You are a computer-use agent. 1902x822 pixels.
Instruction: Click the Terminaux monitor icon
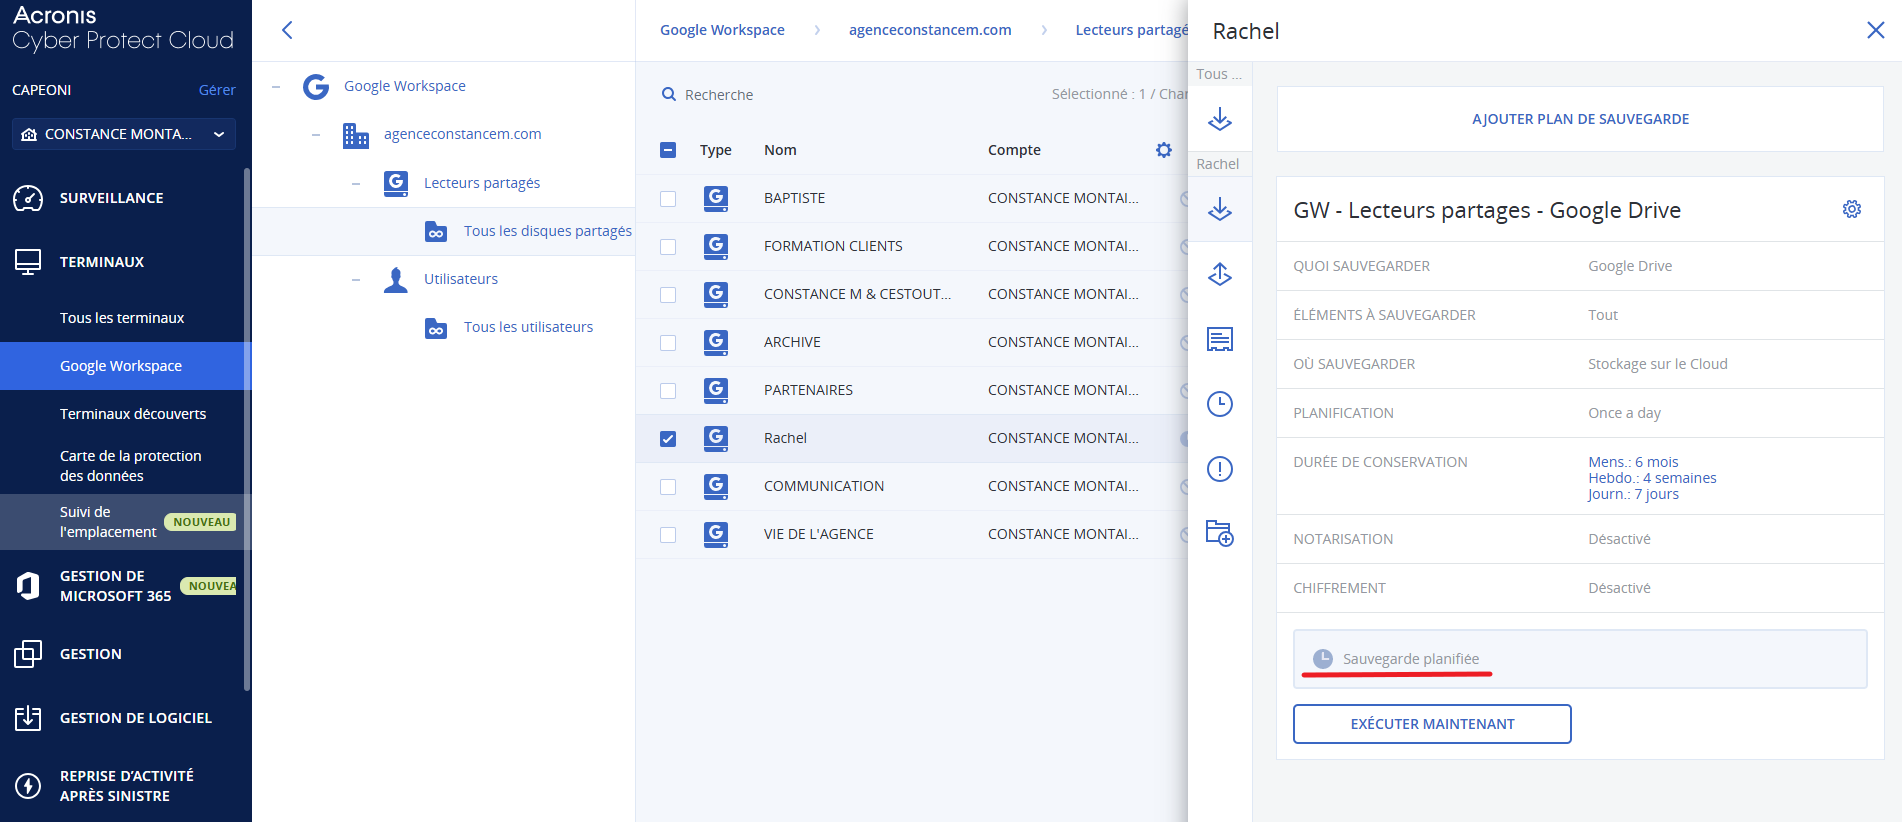pos(28,262)
